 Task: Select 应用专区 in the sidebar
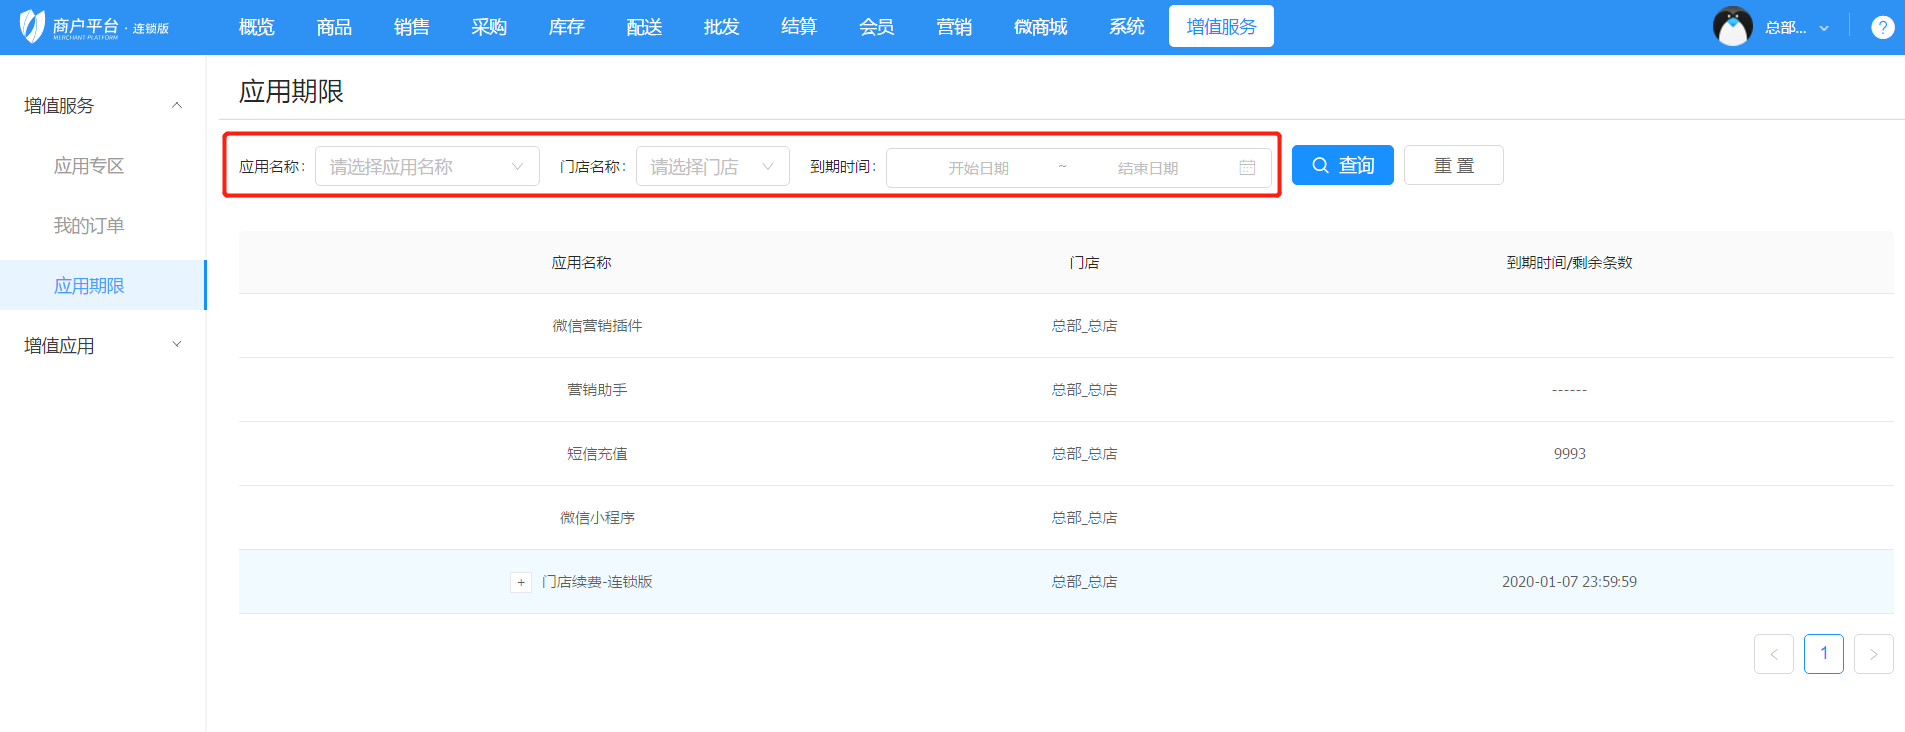coord(89,166)
